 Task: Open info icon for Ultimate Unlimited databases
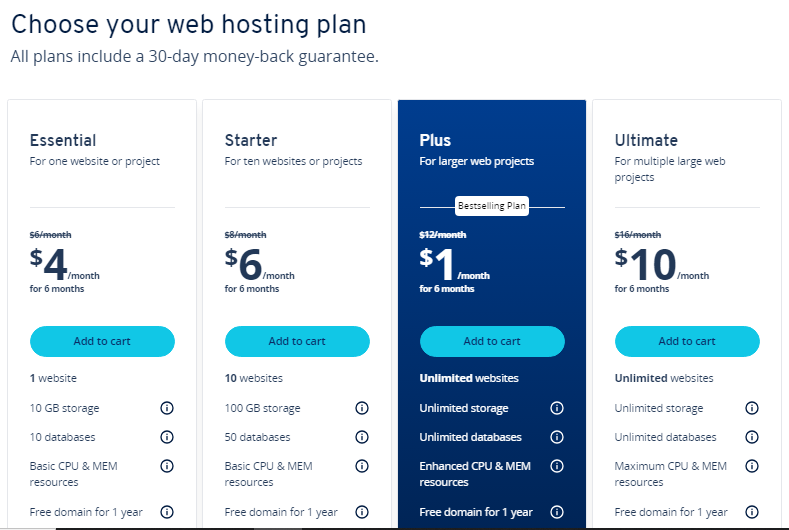point(752,437)
